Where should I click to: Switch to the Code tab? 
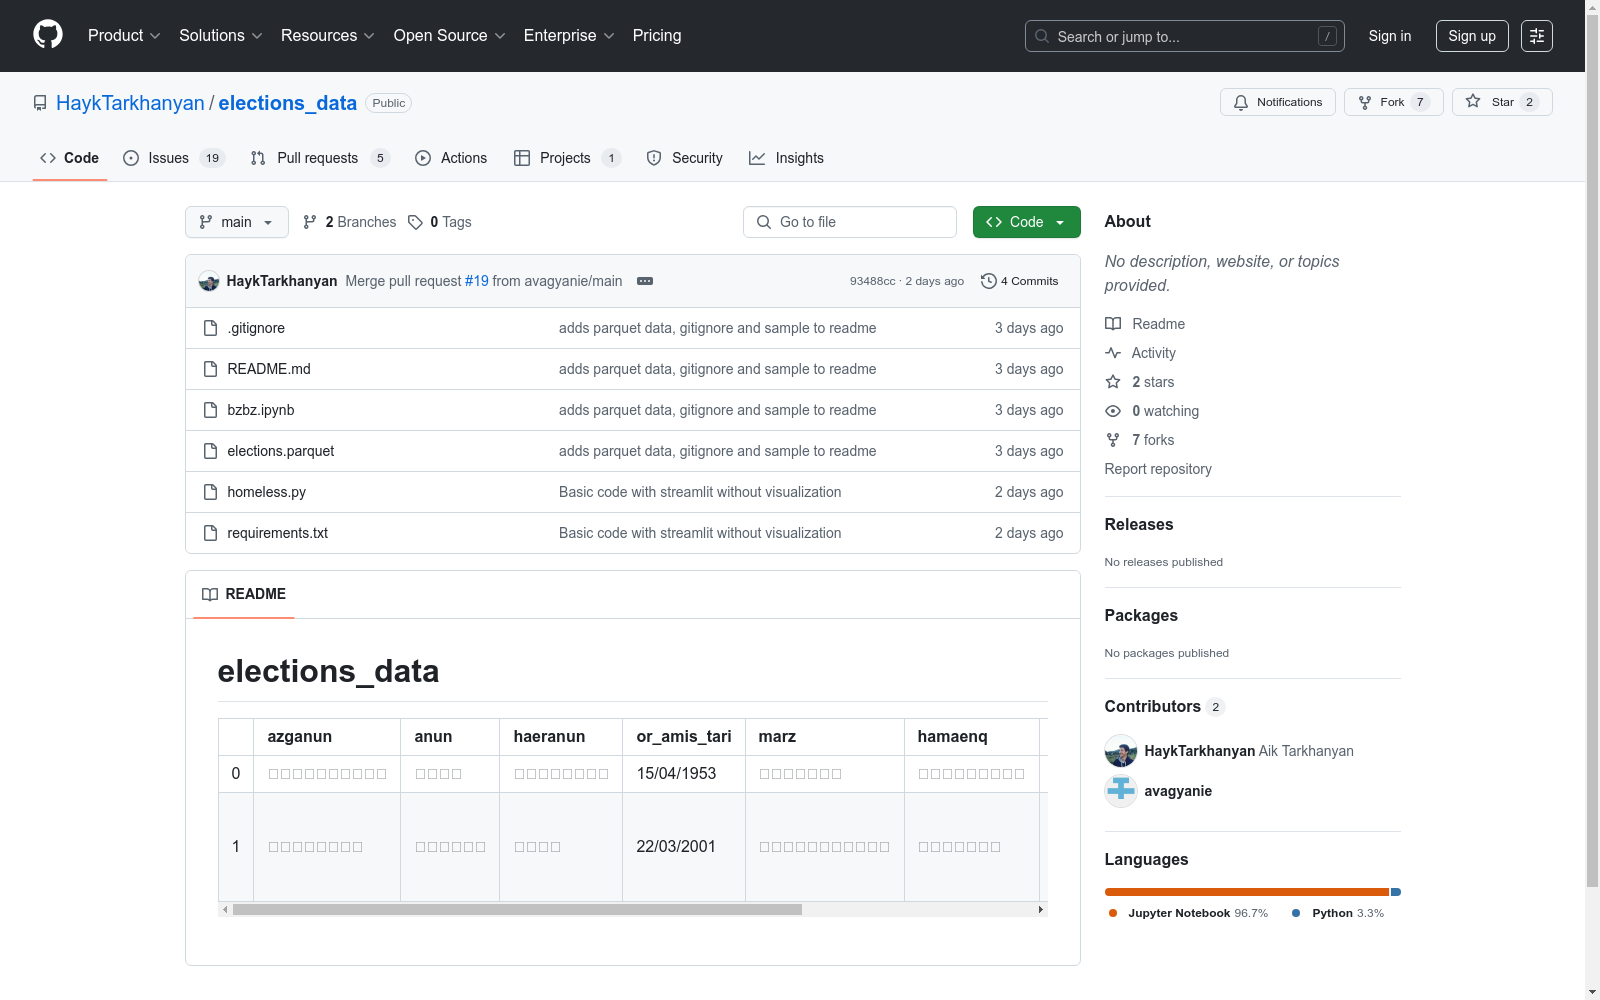(x=70, y=158)
